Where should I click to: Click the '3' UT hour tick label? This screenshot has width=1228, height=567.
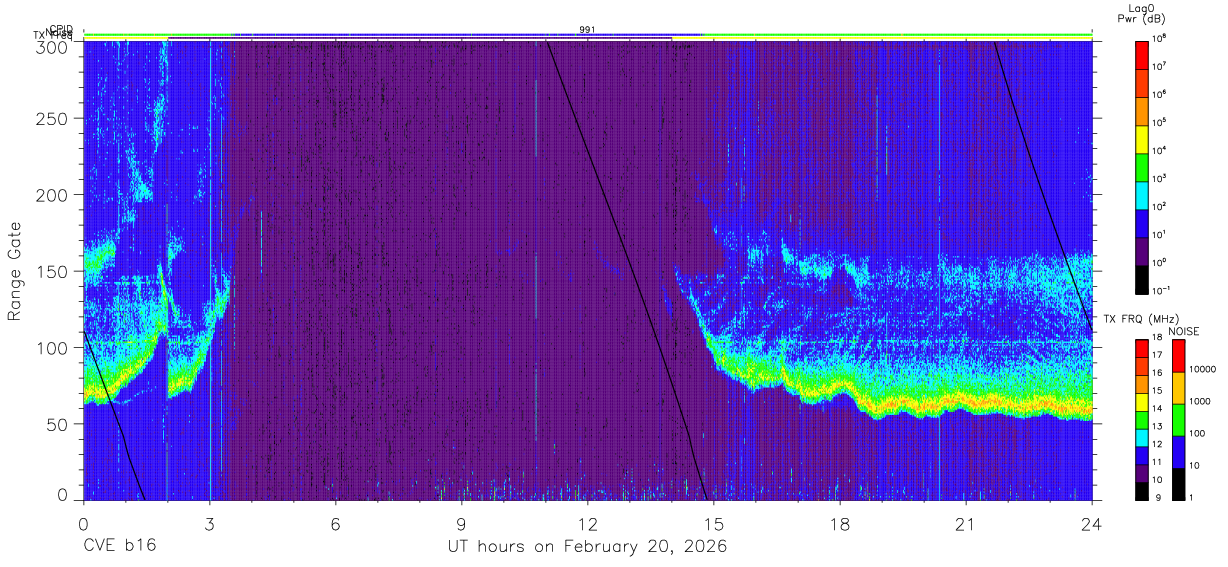[x=209, y=524]
